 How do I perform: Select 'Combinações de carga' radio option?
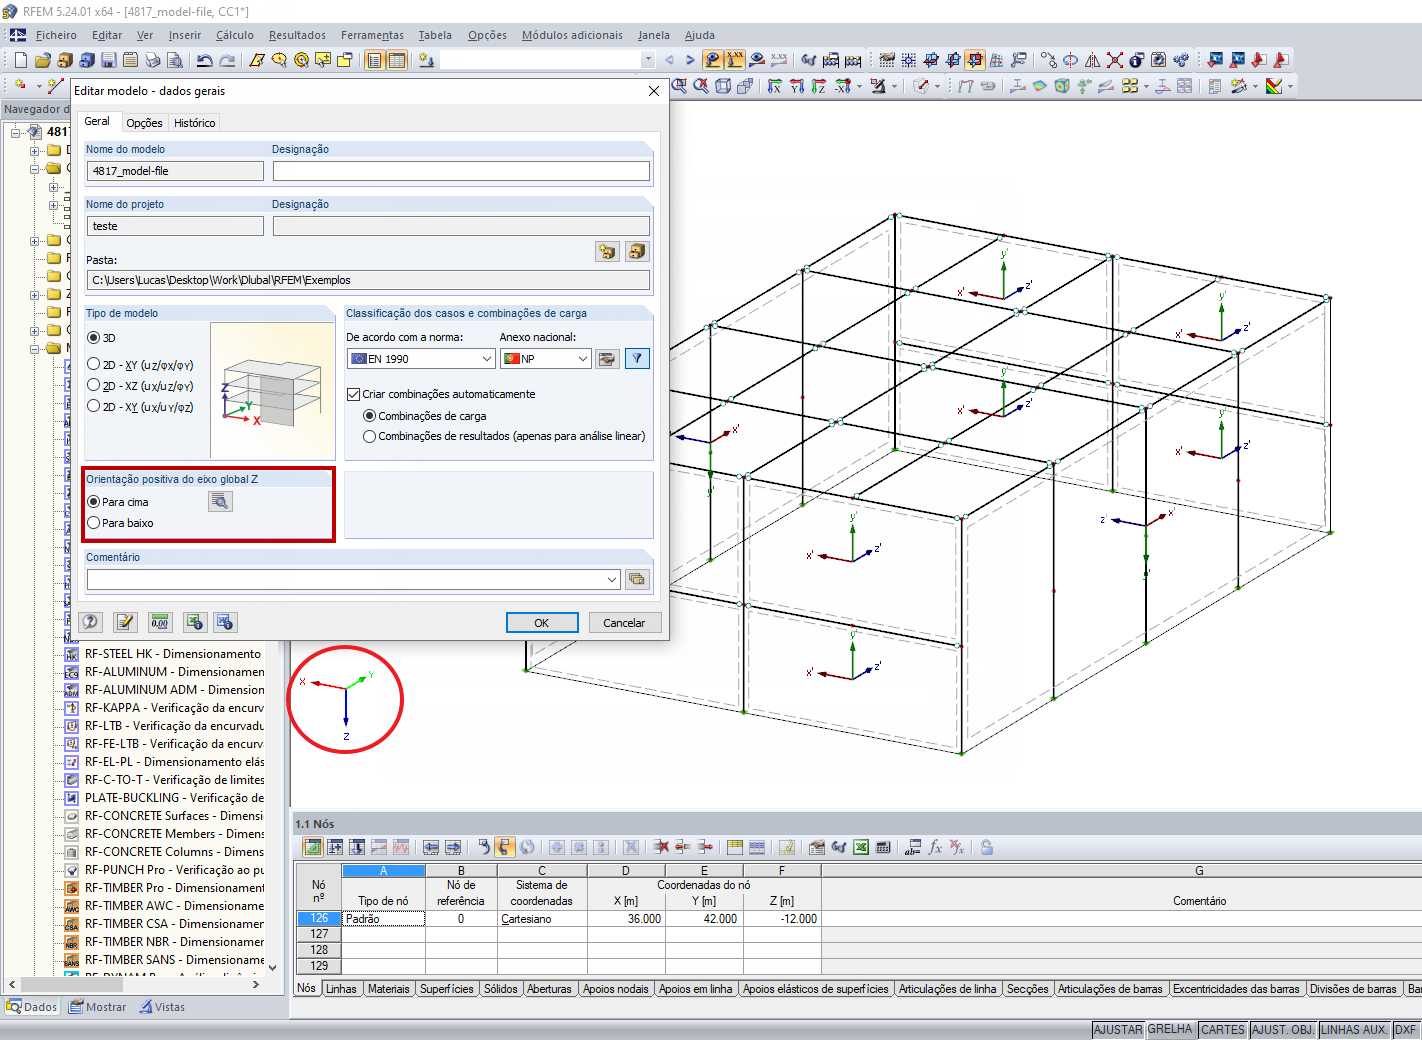(370, 416)
